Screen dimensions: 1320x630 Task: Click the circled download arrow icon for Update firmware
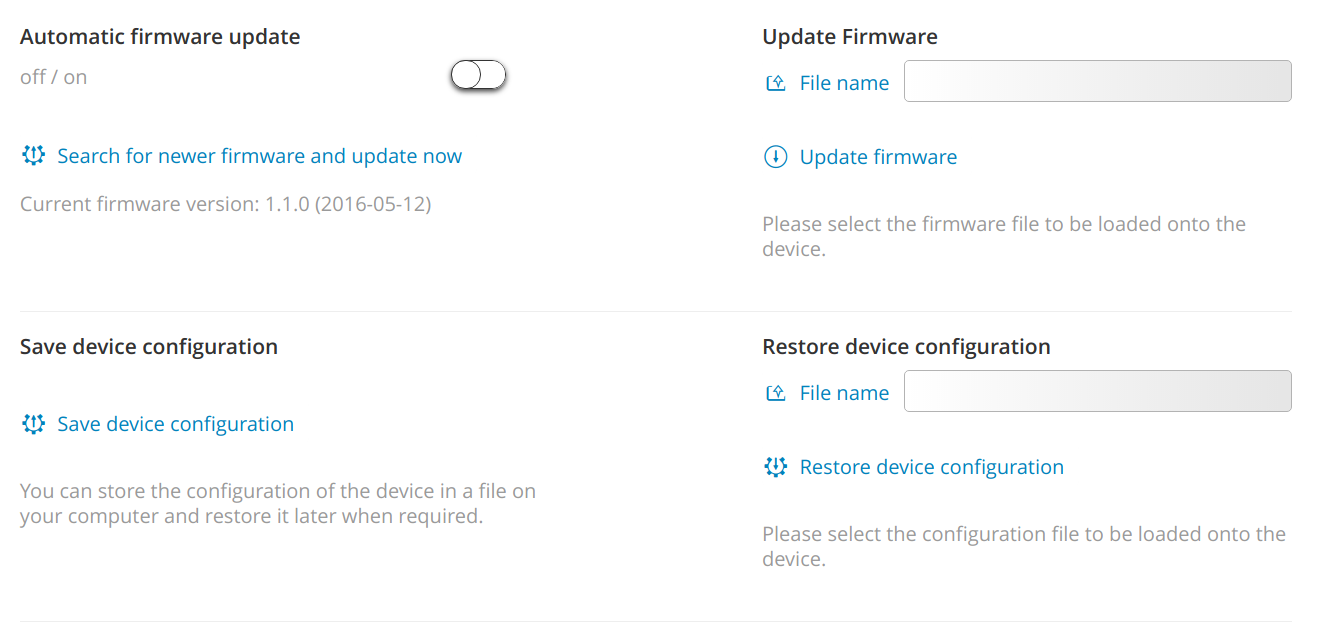[x=775, y=157]
